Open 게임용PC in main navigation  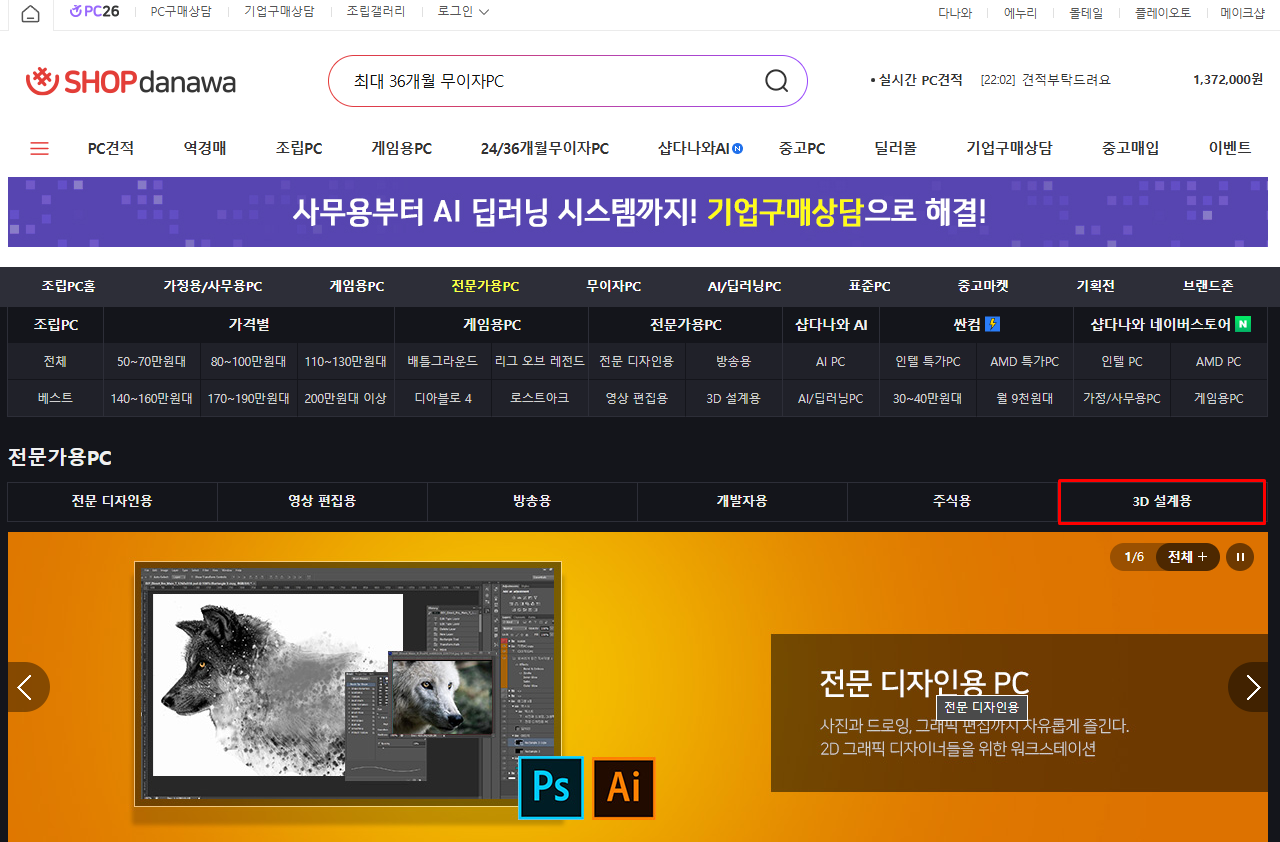(x=402, y=148)
